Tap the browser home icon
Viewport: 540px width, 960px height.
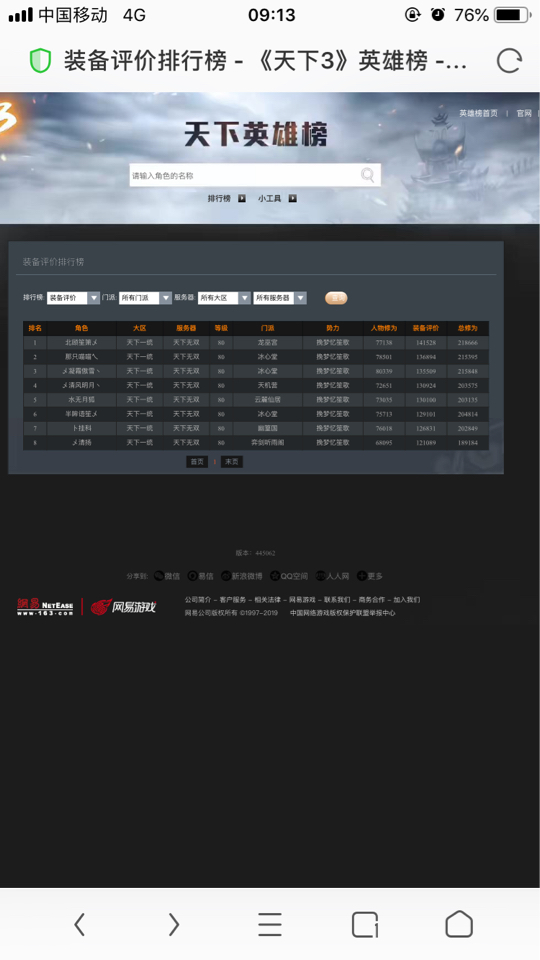(459, 924)
